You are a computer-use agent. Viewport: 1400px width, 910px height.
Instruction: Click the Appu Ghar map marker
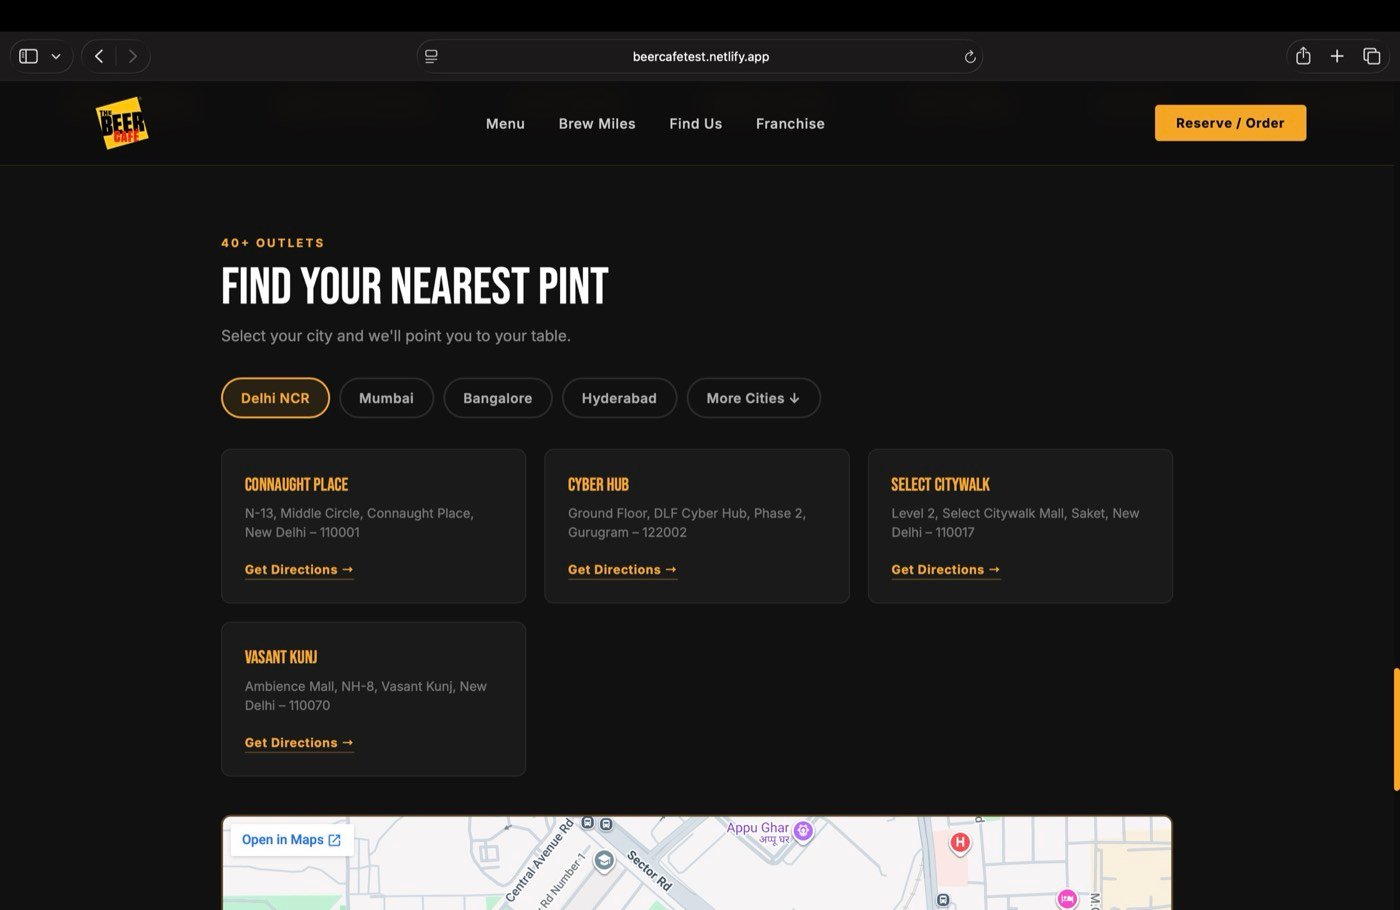(x=803, y=831)
